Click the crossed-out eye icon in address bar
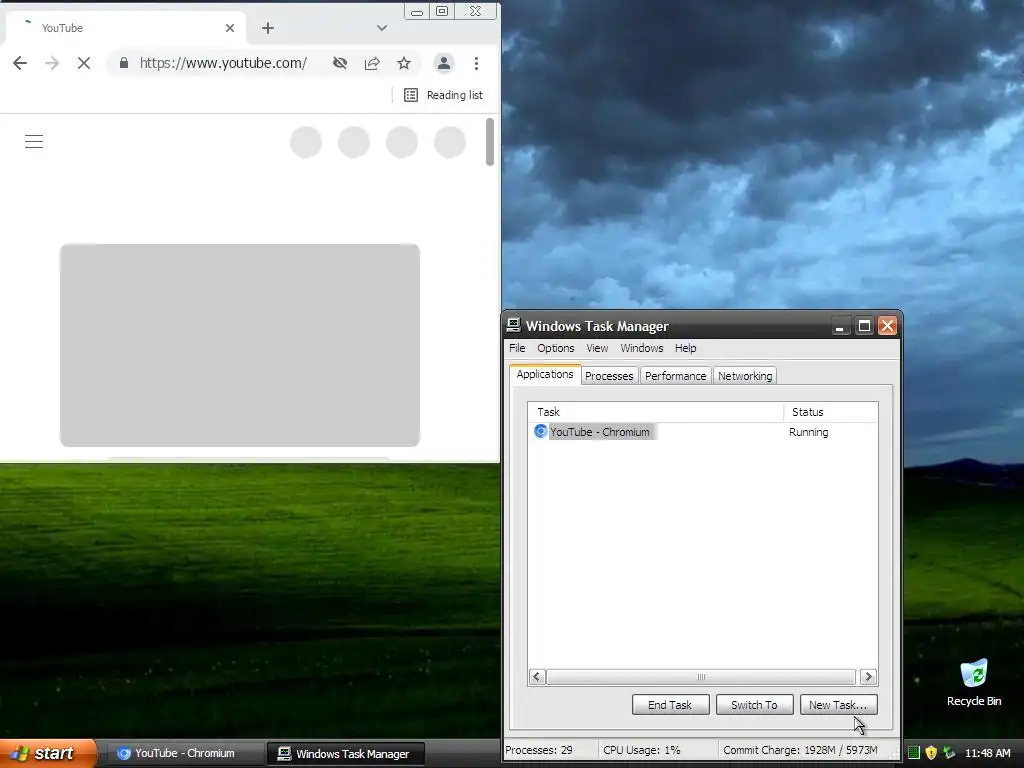The height and width of the screenshot is (768, 1024). point(340,63)
